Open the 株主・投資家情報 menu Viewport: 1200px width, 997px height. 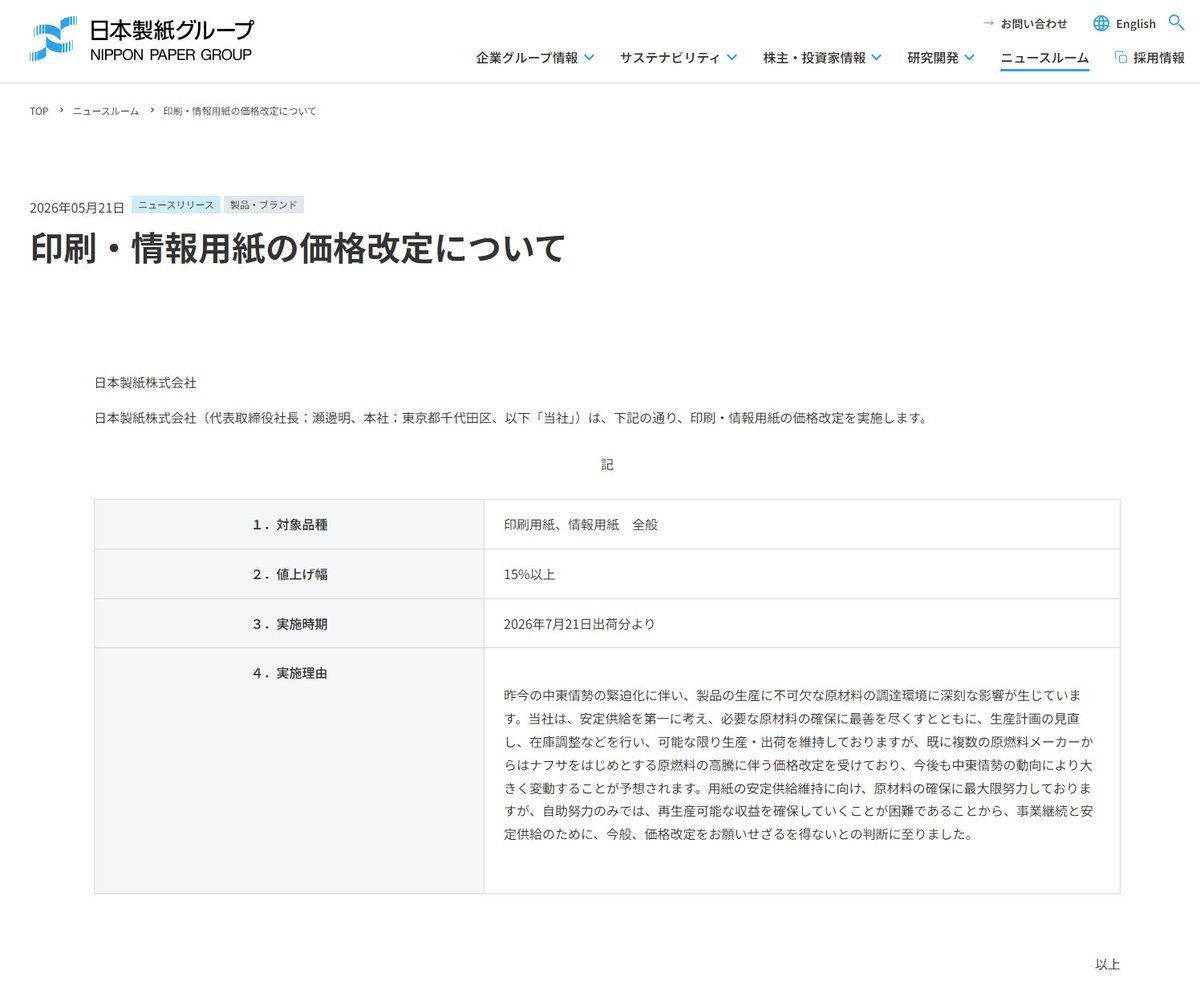(814, 58)
